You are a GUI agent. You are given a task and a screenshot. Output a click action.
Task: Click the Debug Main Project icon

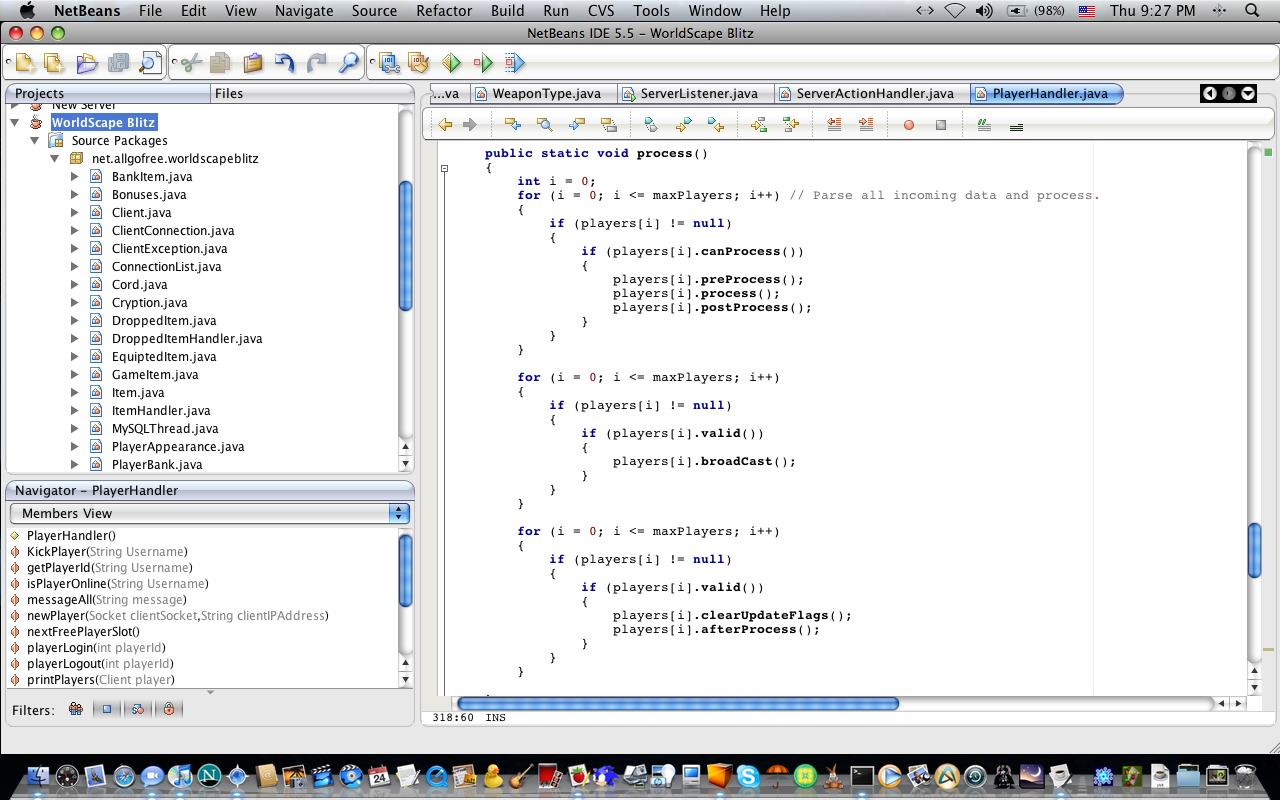point(483,63)
